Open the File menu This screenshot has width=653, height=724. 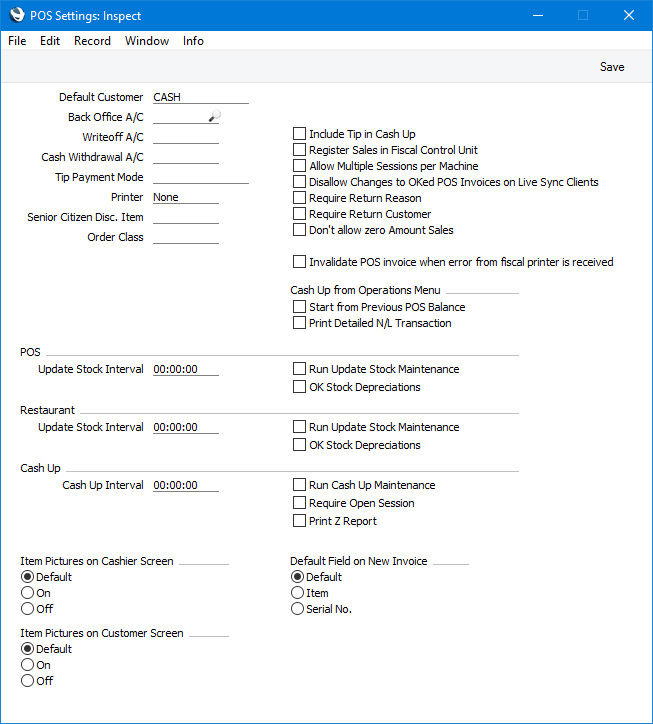tap(17, 41)
